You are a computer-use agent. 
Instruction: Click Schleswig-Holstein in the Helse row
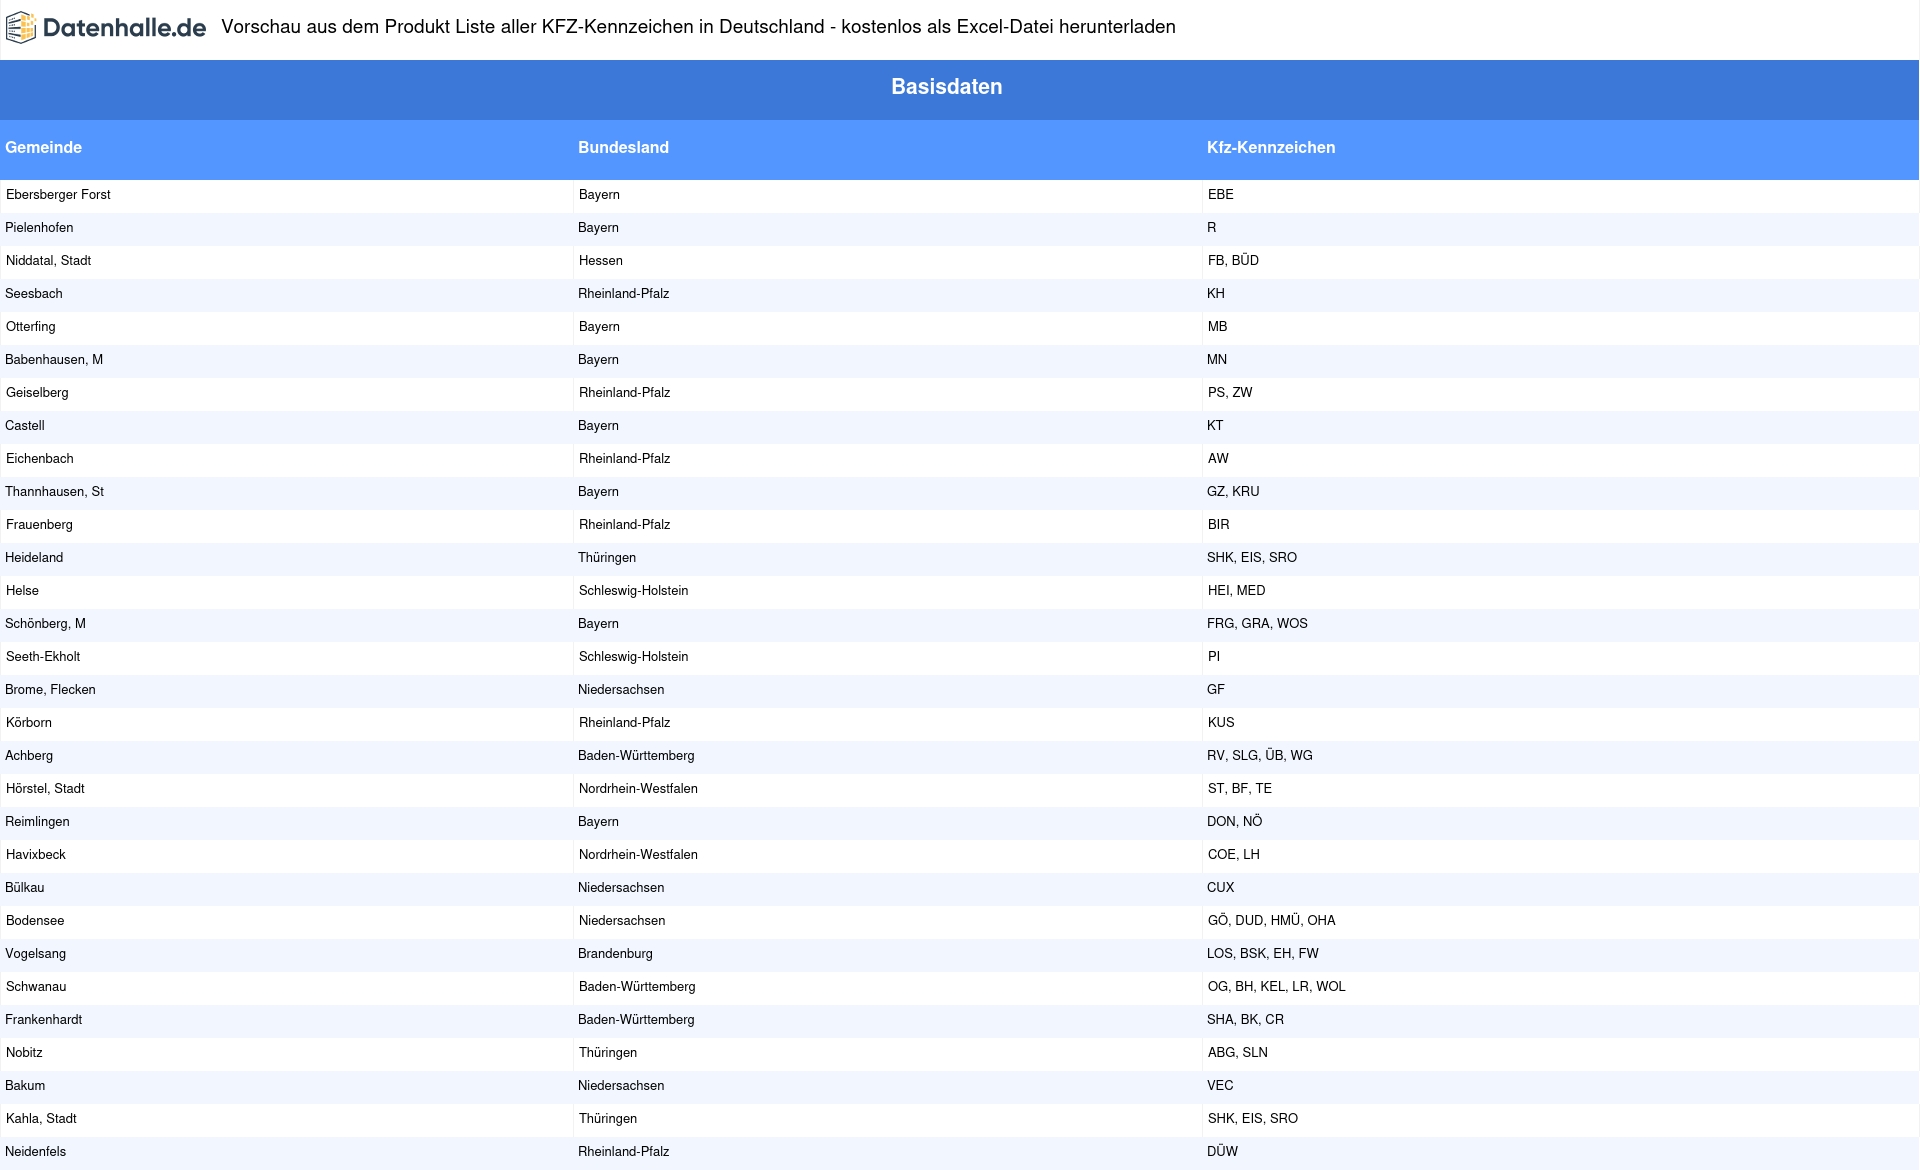click(x=634, y=591)
